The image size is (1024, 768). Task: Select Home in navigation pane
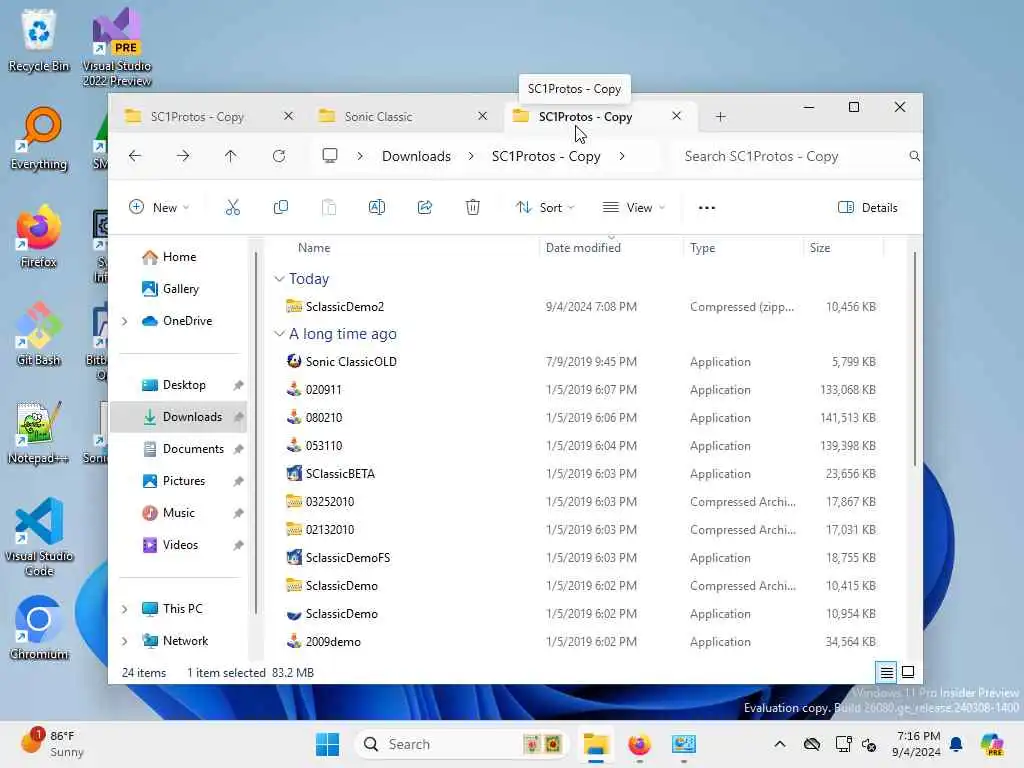179,257
